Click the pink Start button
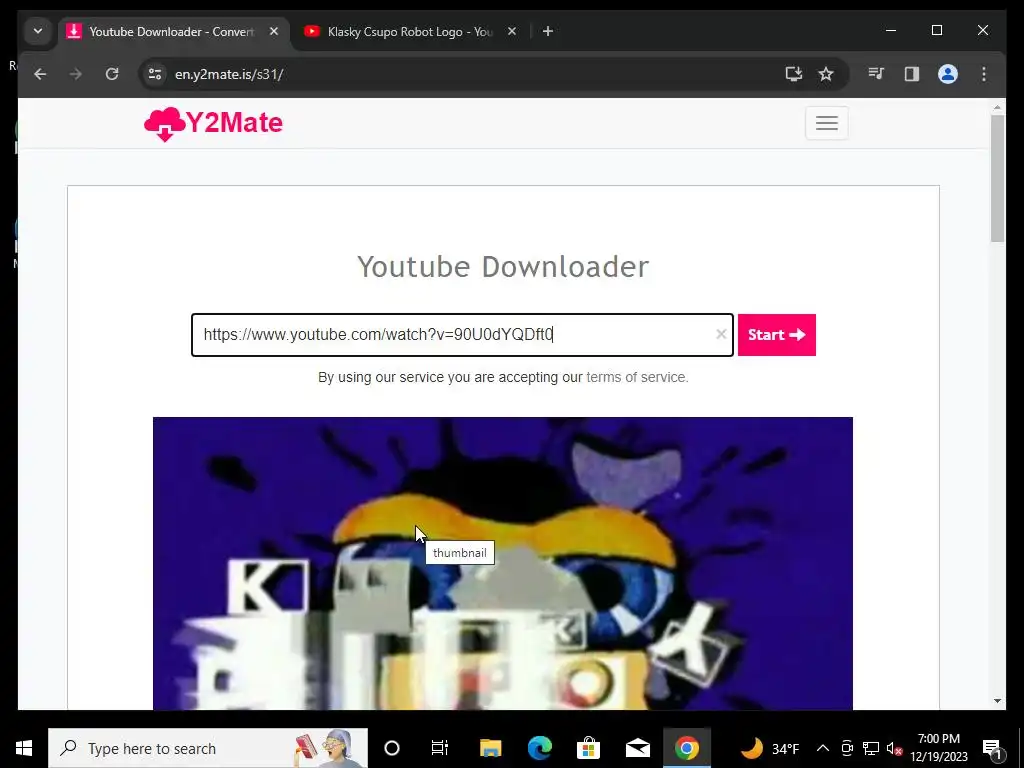This screenshot has height=768, width=1024. point(776,335)
